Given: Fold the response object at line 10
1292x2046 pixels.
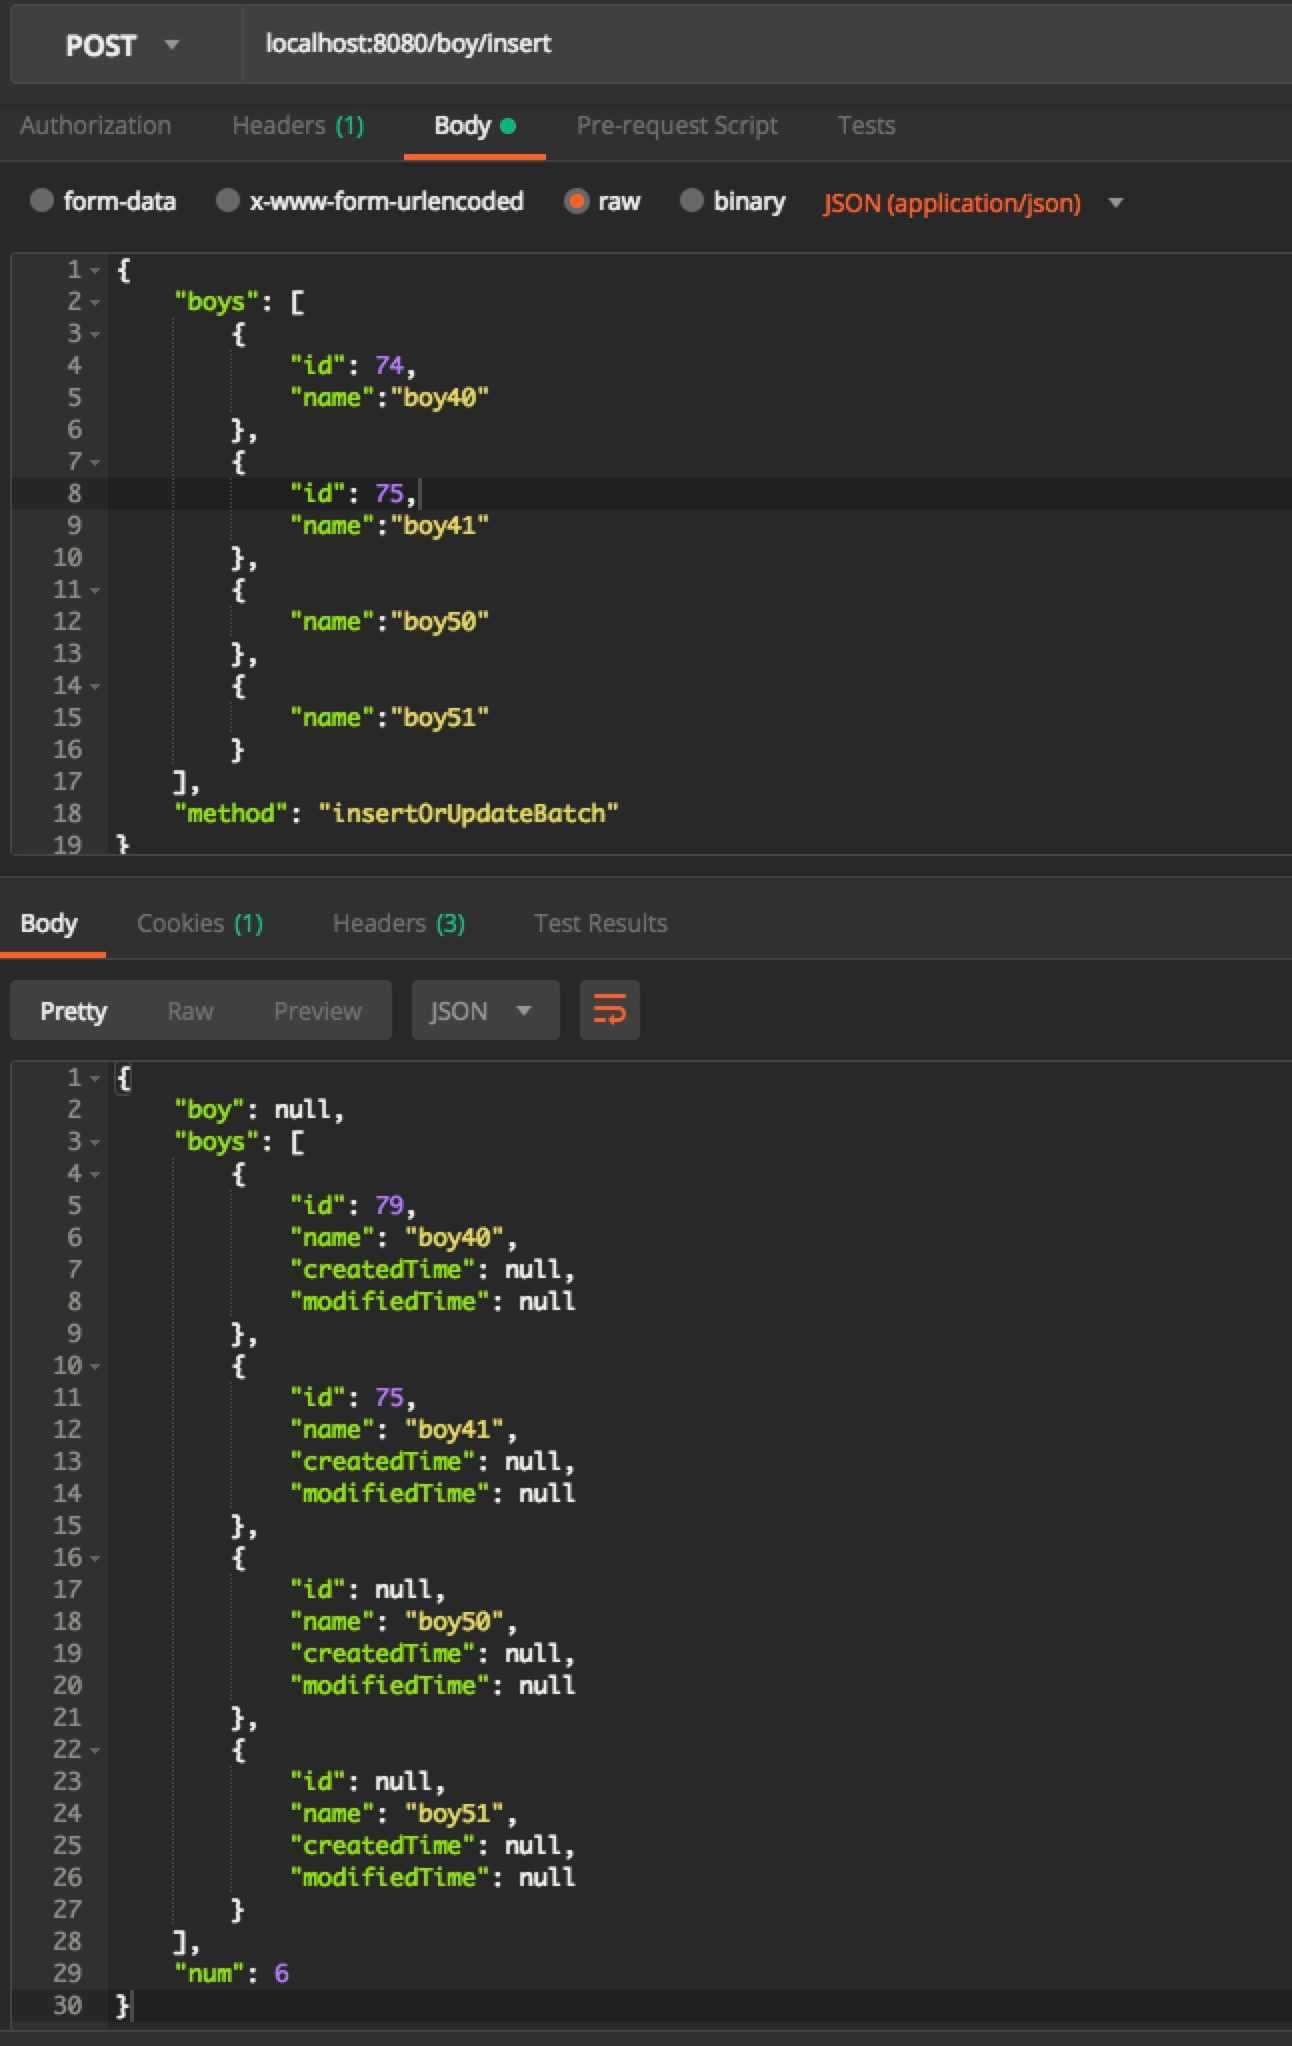Looking at the screenshot, I should tap(95, 1367).
